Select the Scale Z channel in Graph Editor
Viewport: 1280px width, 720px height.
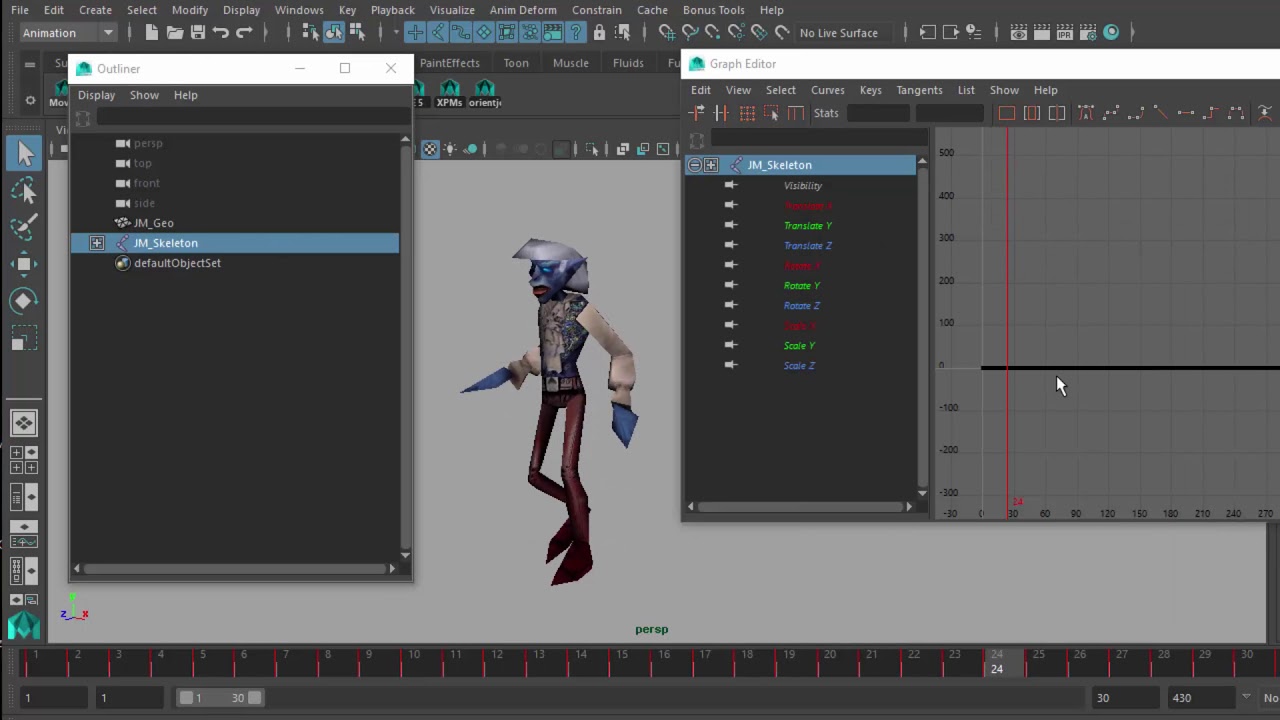coord(799,366)
